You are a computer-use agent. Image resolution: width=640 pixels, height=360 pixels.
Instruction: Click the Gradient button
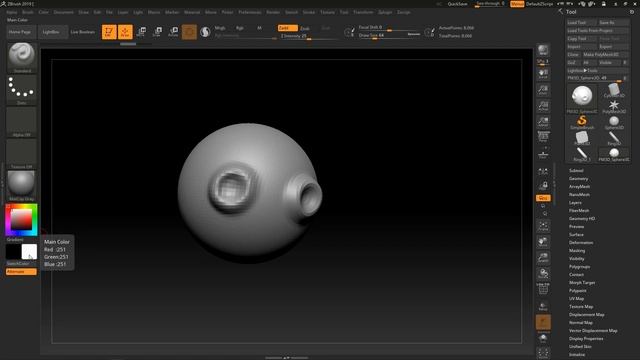click(15, 240)
